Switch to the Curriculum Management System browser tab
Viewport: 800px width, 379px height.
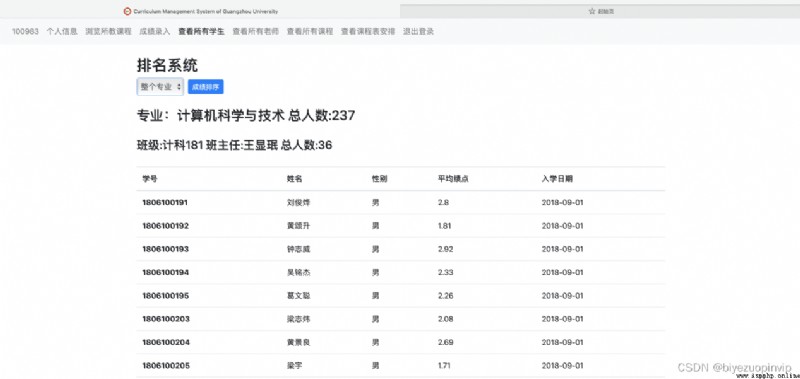(x=200, y=11)
